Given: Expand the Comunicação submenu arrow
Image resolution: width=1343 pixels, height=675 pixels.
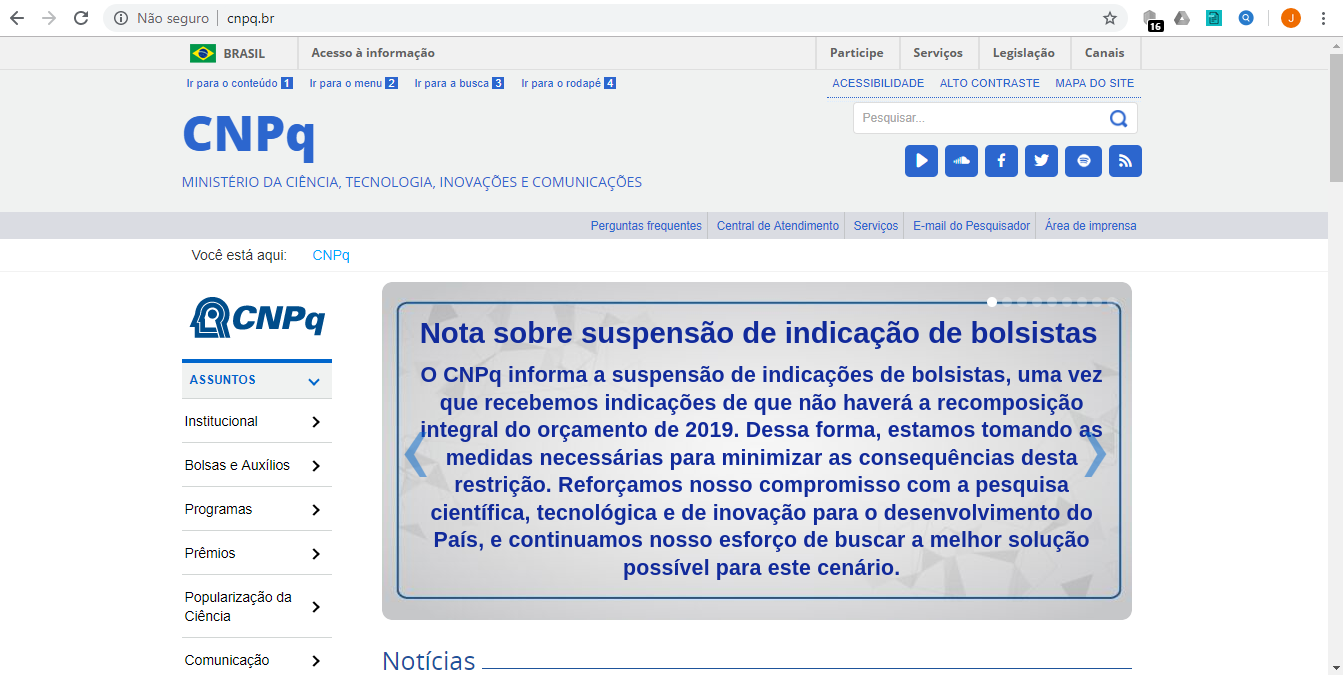Looking at the screenshot, I should (x=316, y=661).
